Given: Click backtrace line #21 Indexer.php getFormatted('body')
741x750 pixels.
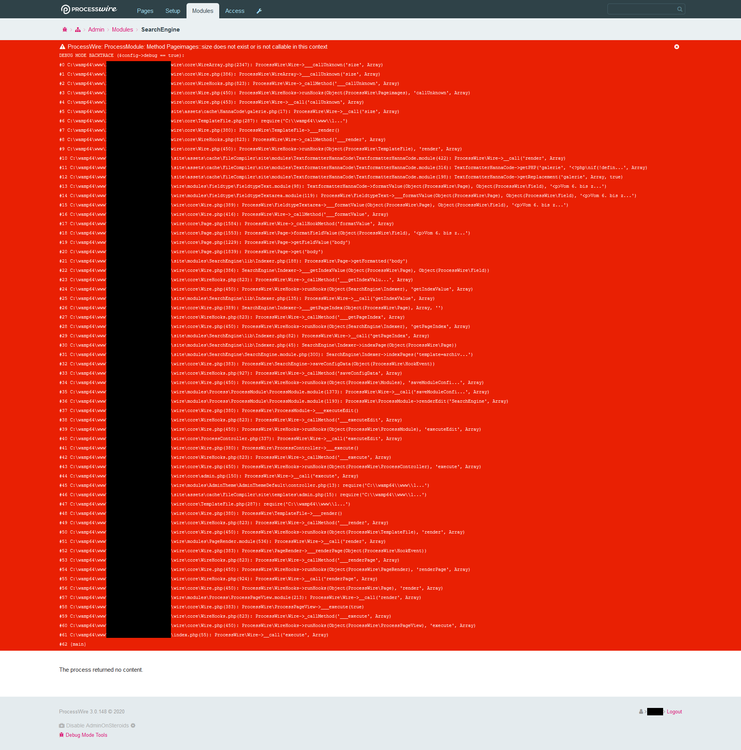Looking at the screenshot, I should (233, 261).
